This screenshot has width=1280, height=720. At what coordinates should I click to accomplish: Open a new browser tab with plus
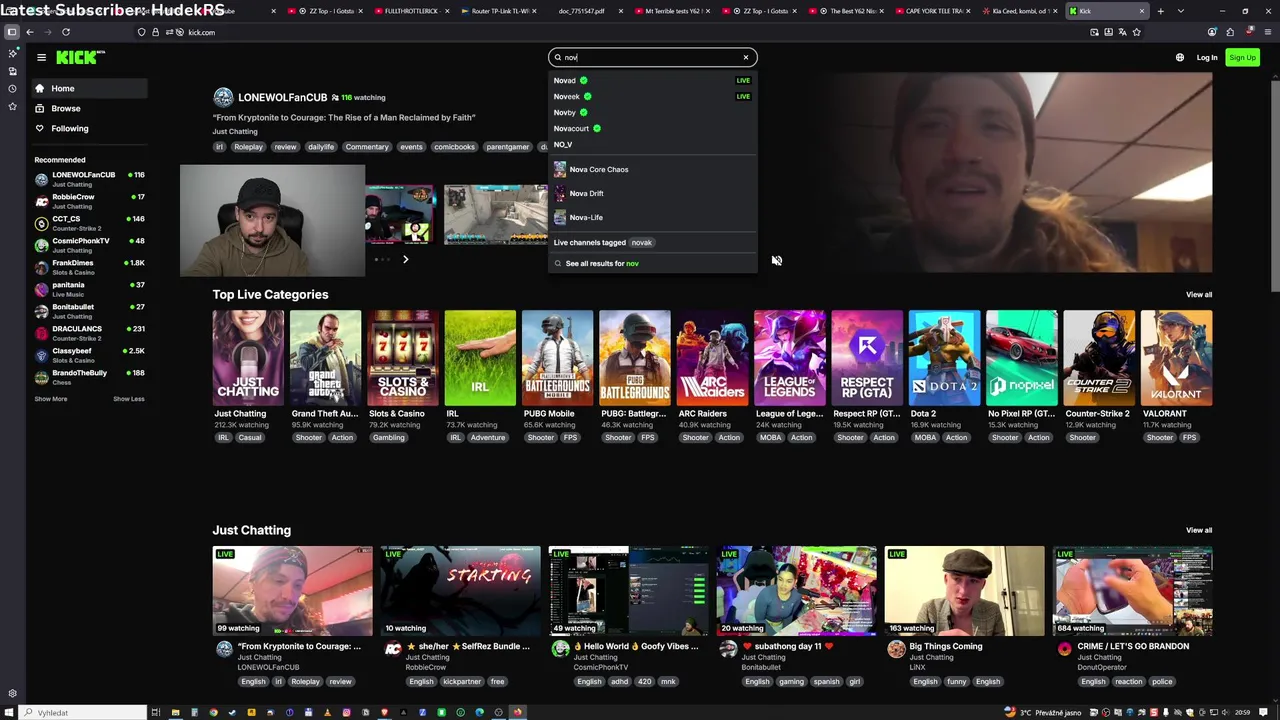[1160, 11]
